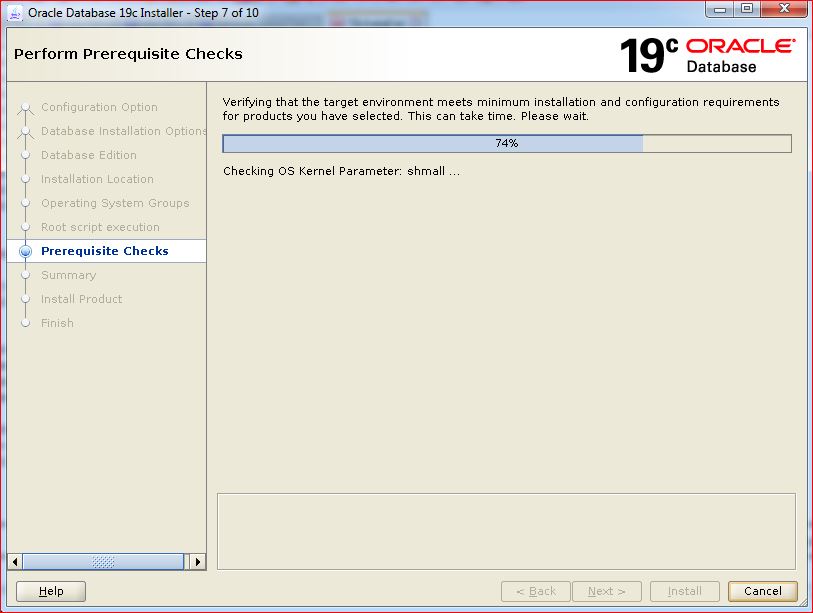
Task: Cancel the Oracle installation
Action: point(762,591)
